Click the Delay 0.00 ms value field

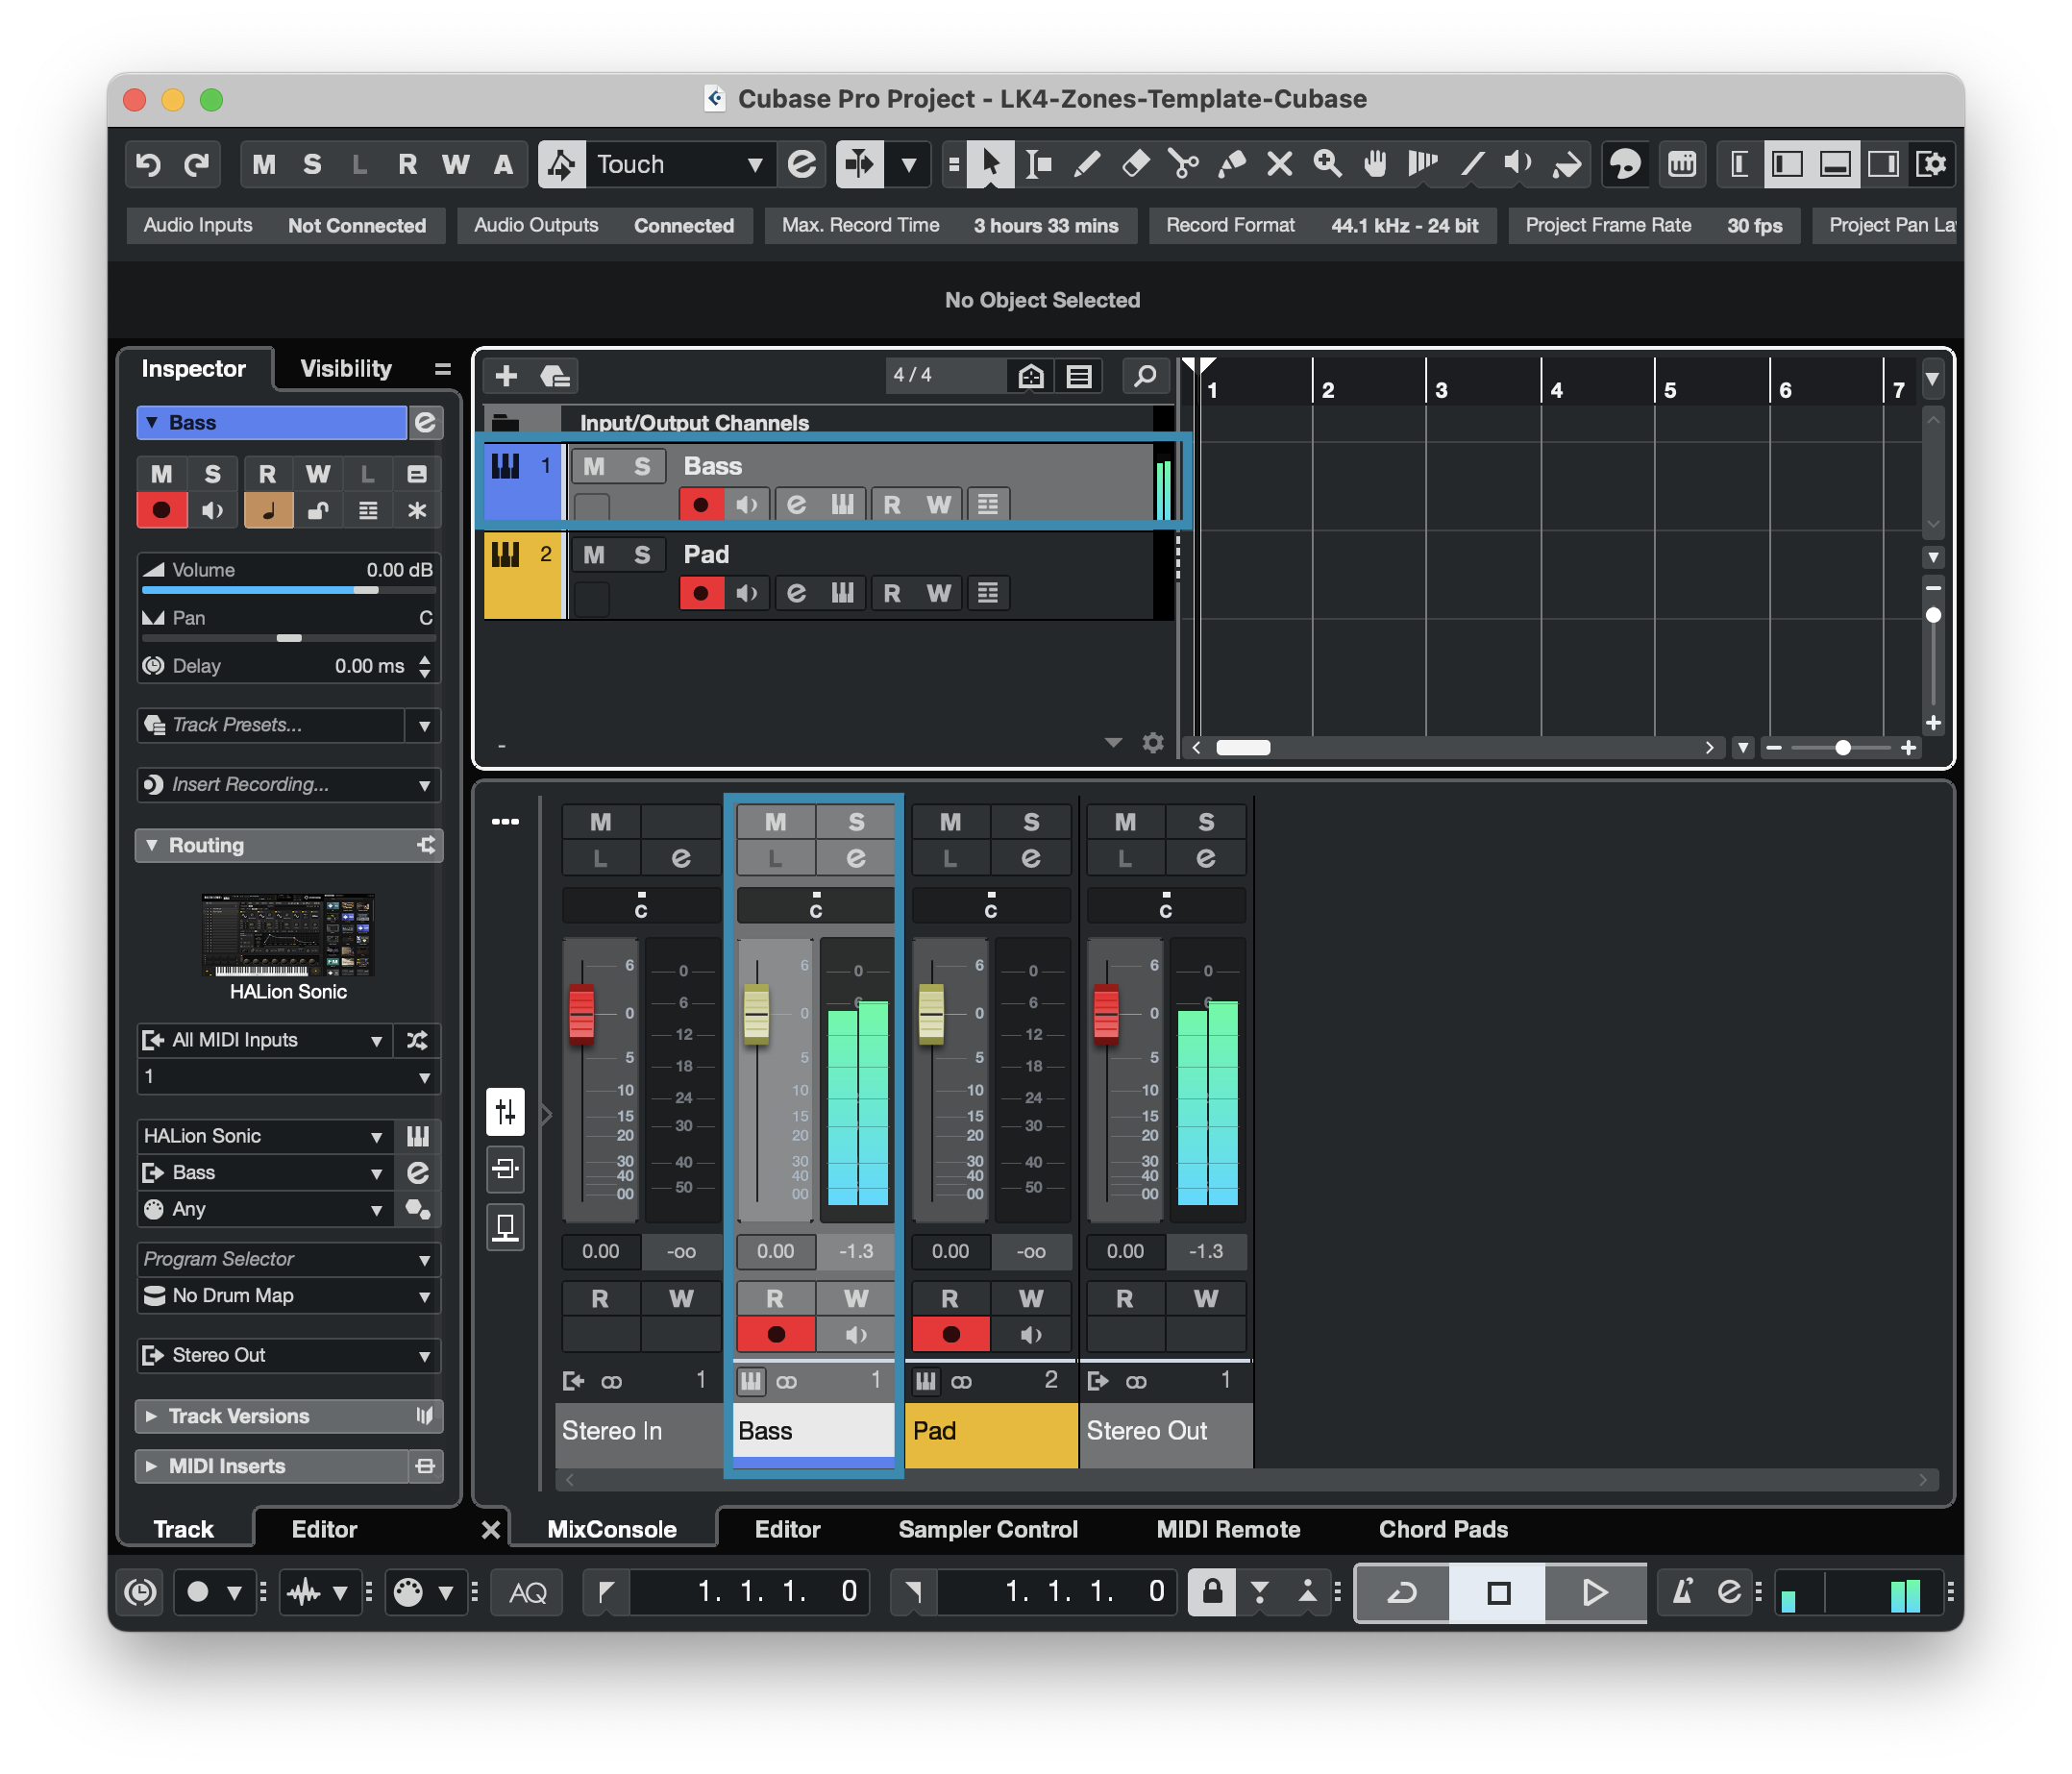369,667
